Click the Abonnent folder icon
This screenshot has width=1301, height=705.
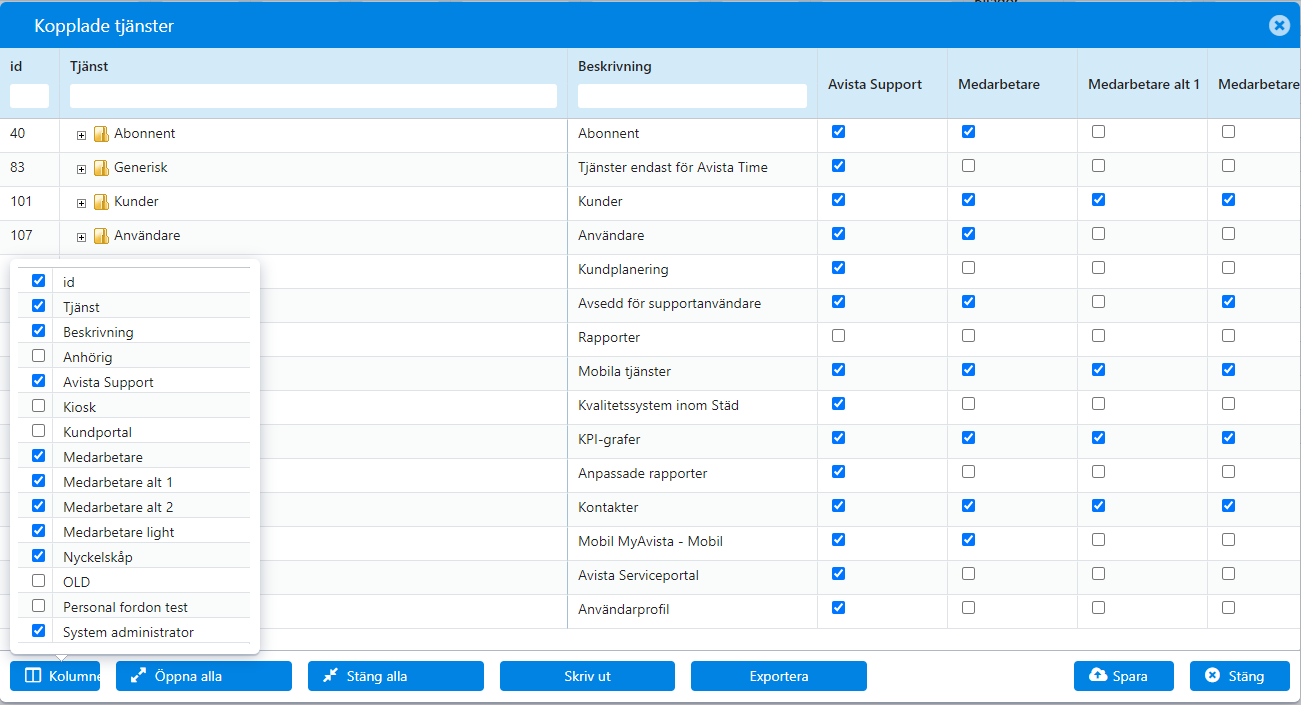[101, 134]
